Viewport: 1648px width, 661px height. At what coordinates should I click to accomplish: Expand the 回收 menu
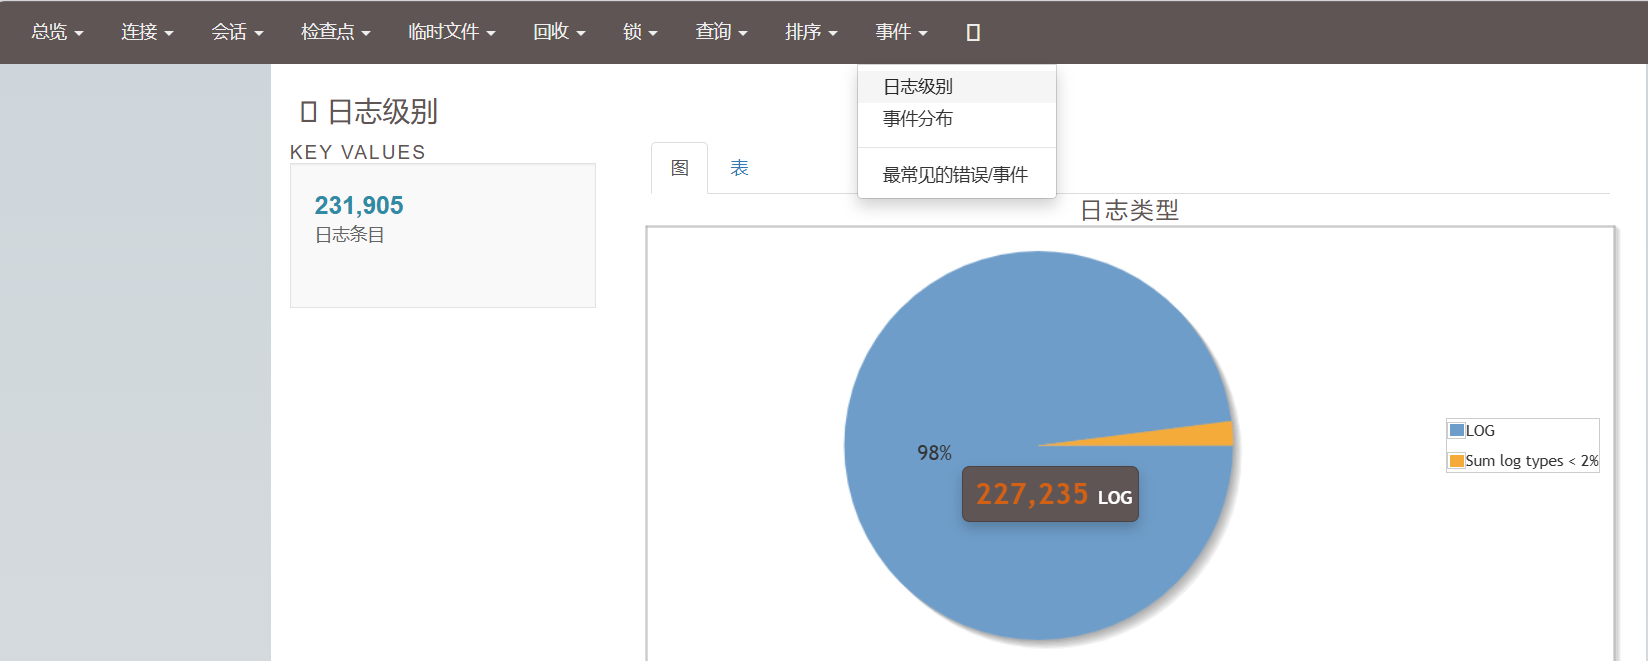point(559,32)
